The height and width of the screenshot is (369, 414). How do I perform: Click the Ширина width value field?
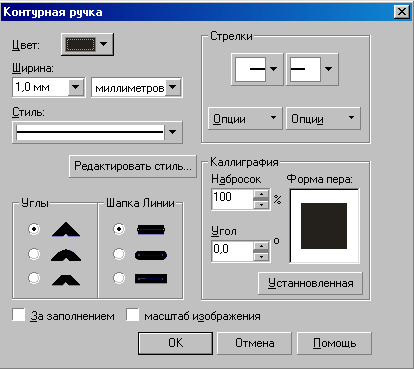[x=41, y=87]
